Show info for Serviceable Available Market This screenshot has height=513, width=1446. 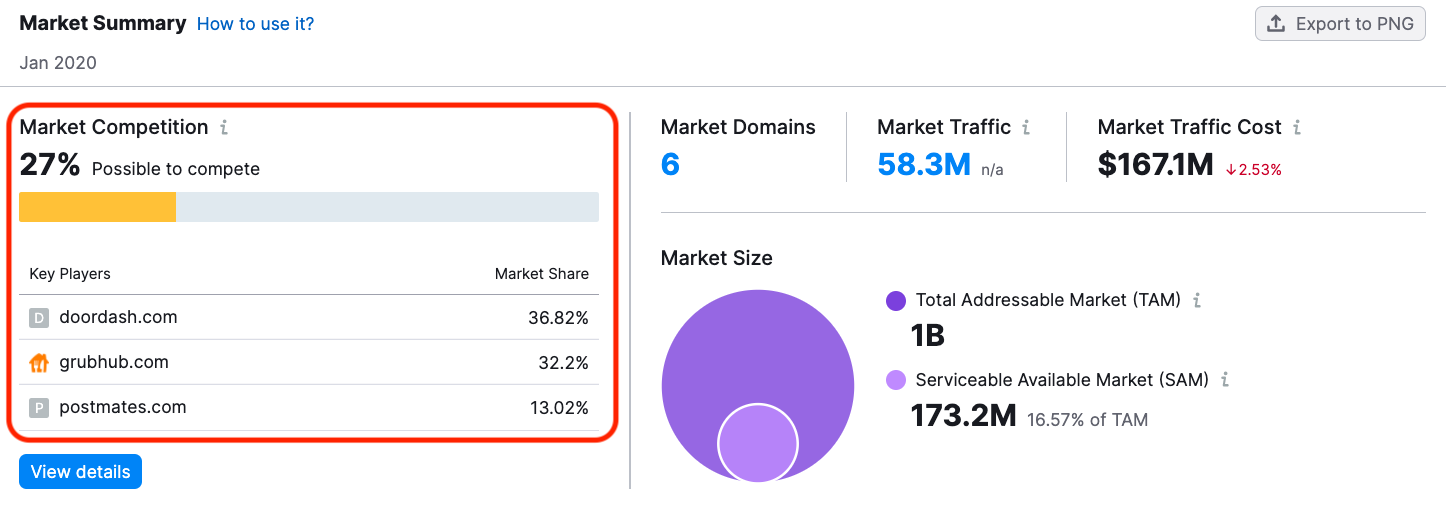point(1225,380)
